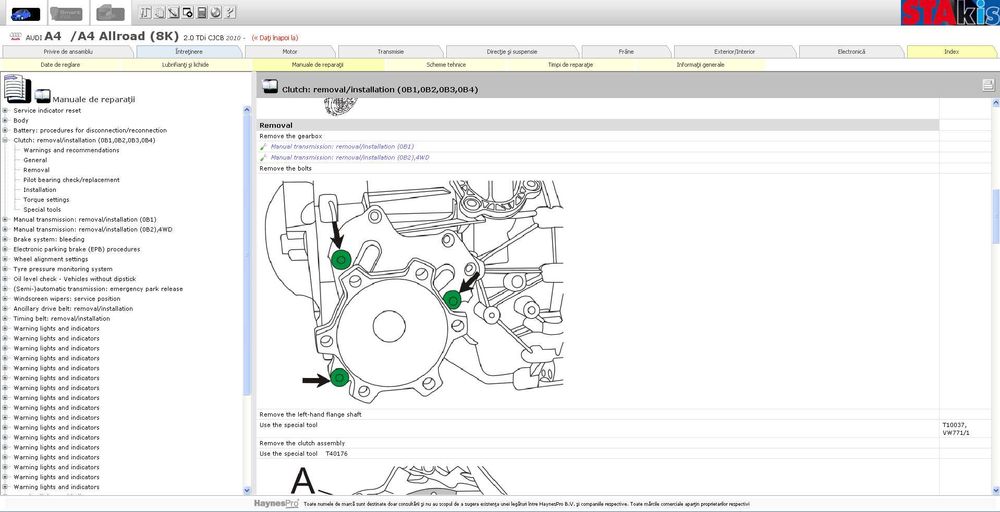Open the calculator toolbar icon
The height and width of the screenshot is (512, 1000).
pyautogui.click(x=202, y=12)
